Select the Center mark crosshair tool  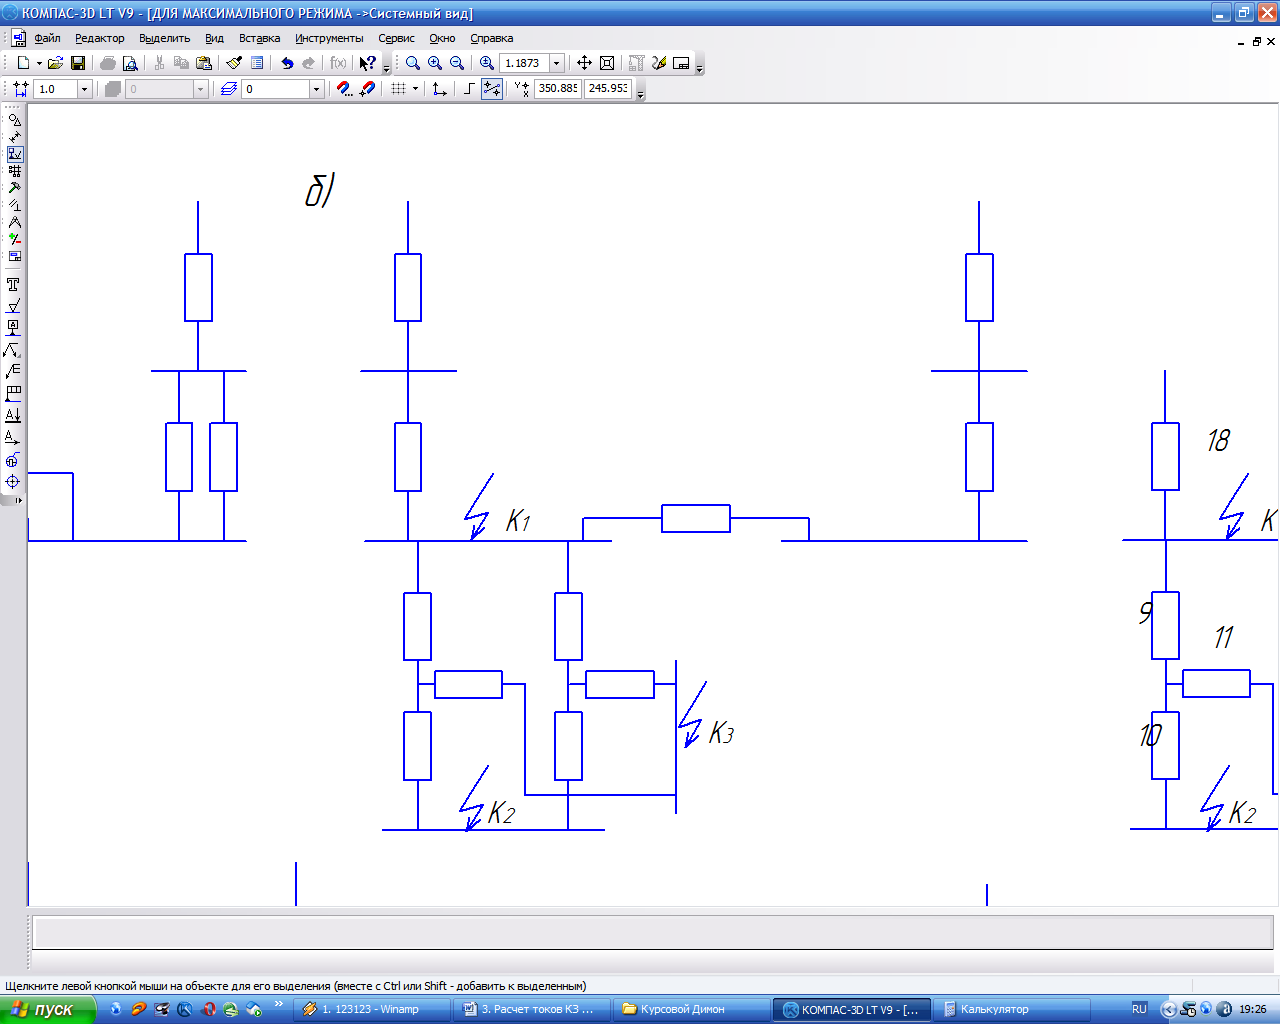coord(13,481)
